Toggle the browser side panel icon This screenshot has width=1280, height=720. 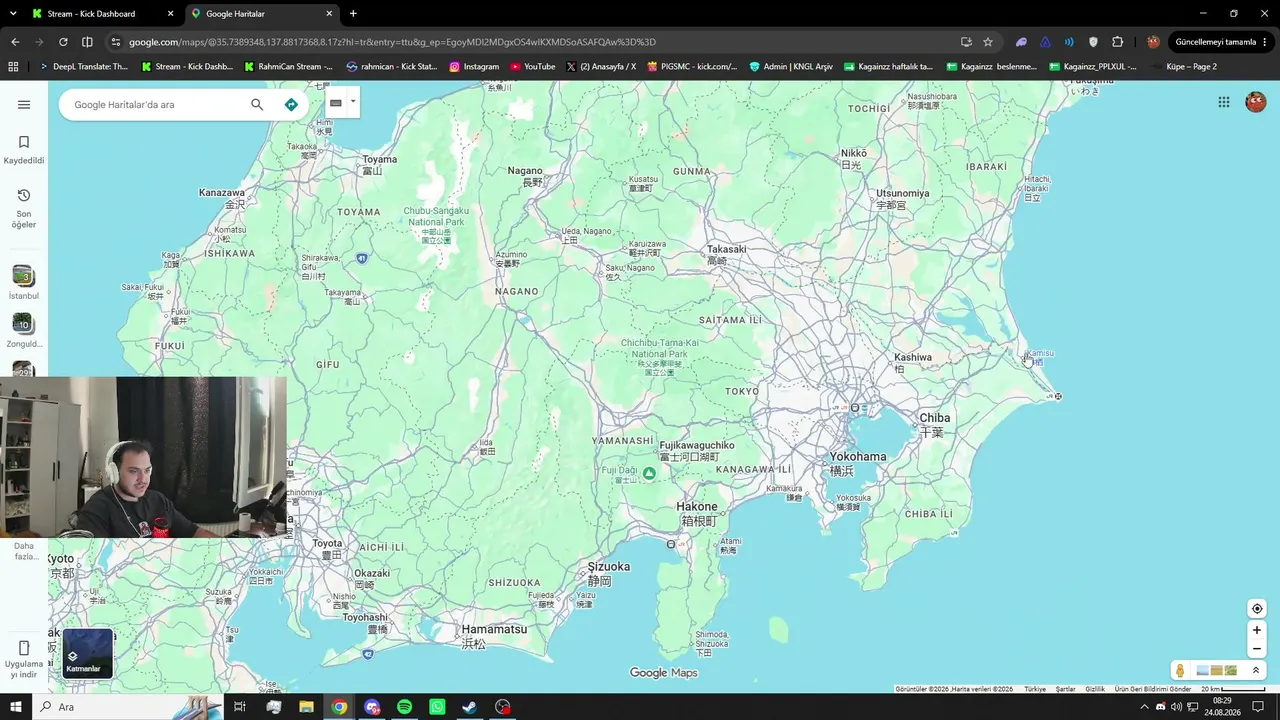87,42
